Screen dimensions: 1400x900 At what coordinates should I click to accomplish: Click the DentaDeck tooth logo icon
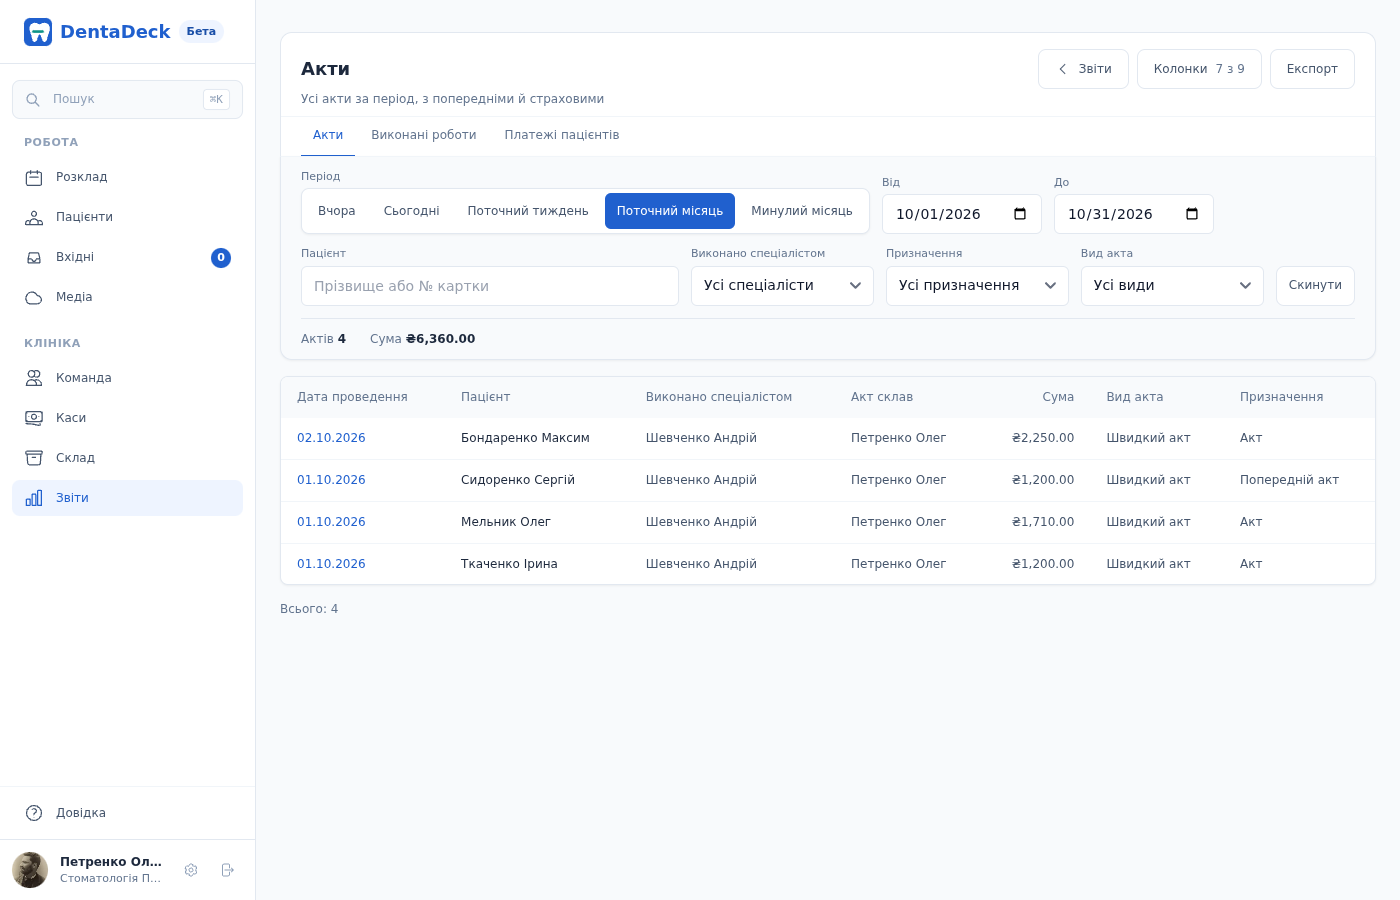click(x=38, y=32)
